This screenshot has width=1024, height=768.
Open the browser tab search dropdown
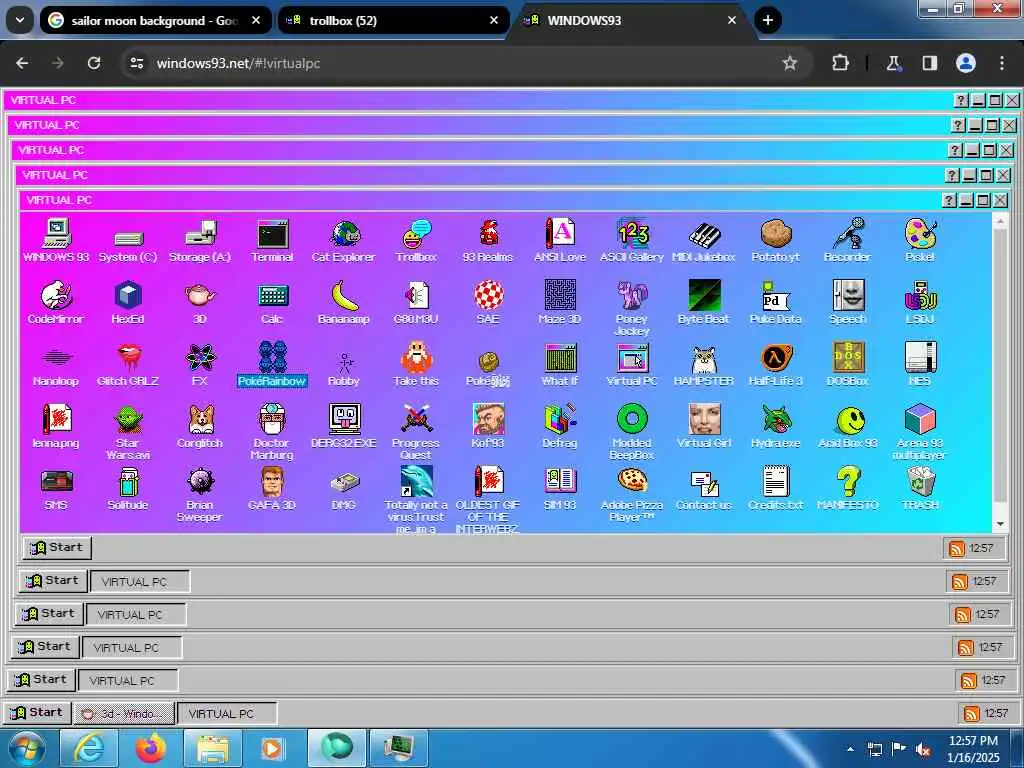coord(20,20)
